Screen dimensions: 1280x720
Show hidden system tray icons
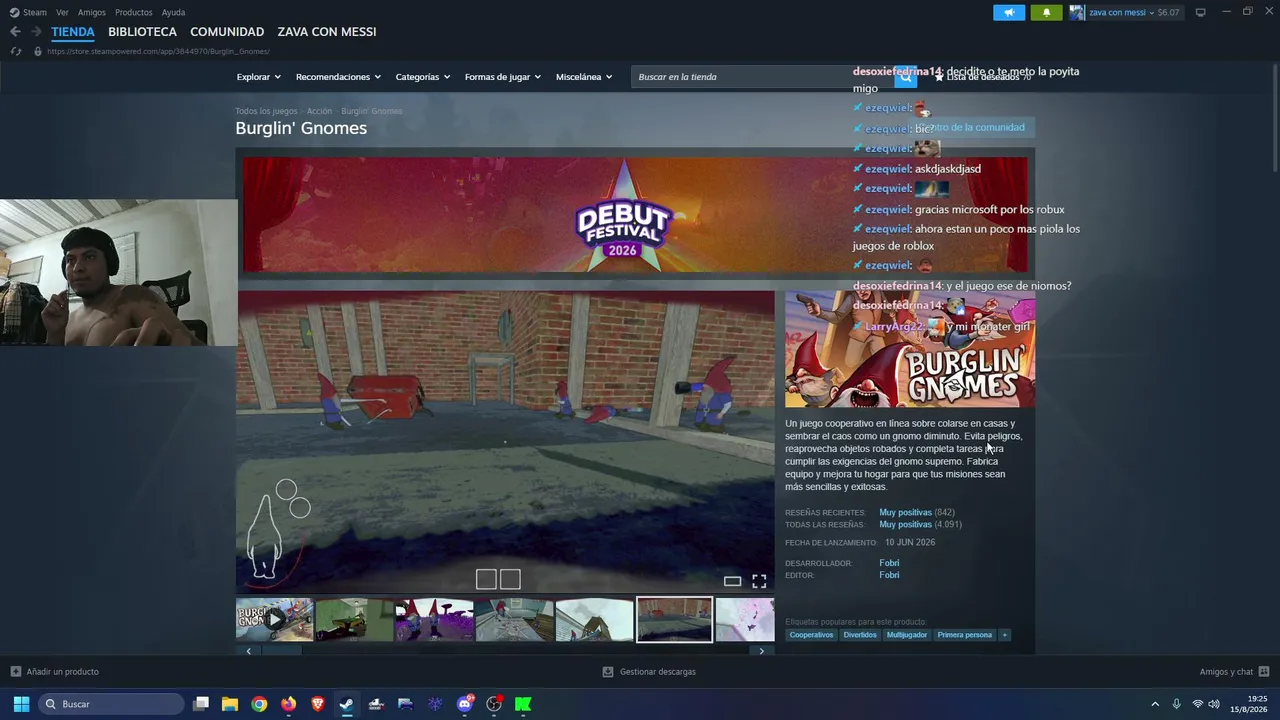[1155, 704]
